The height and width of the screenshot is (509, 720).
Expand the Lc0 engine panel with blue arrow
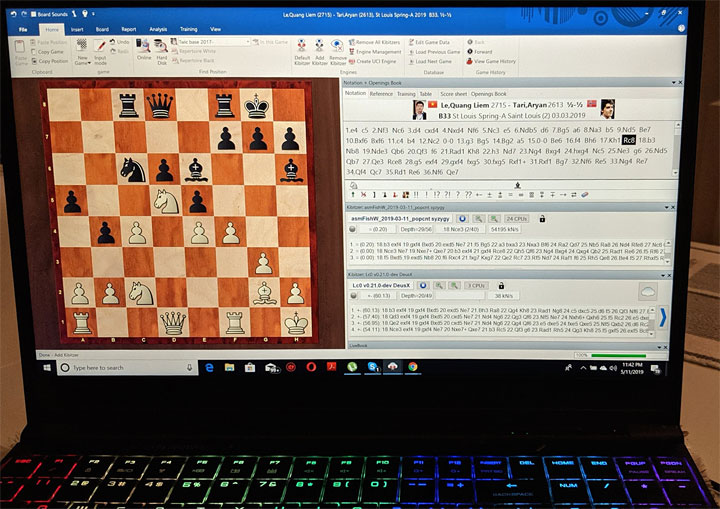point(662,318)
